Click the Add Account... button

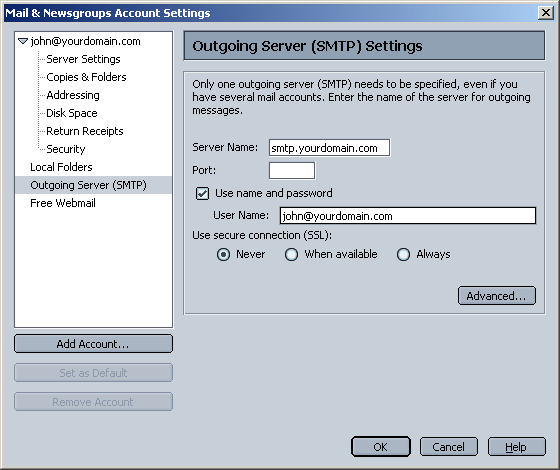(93, 344)
